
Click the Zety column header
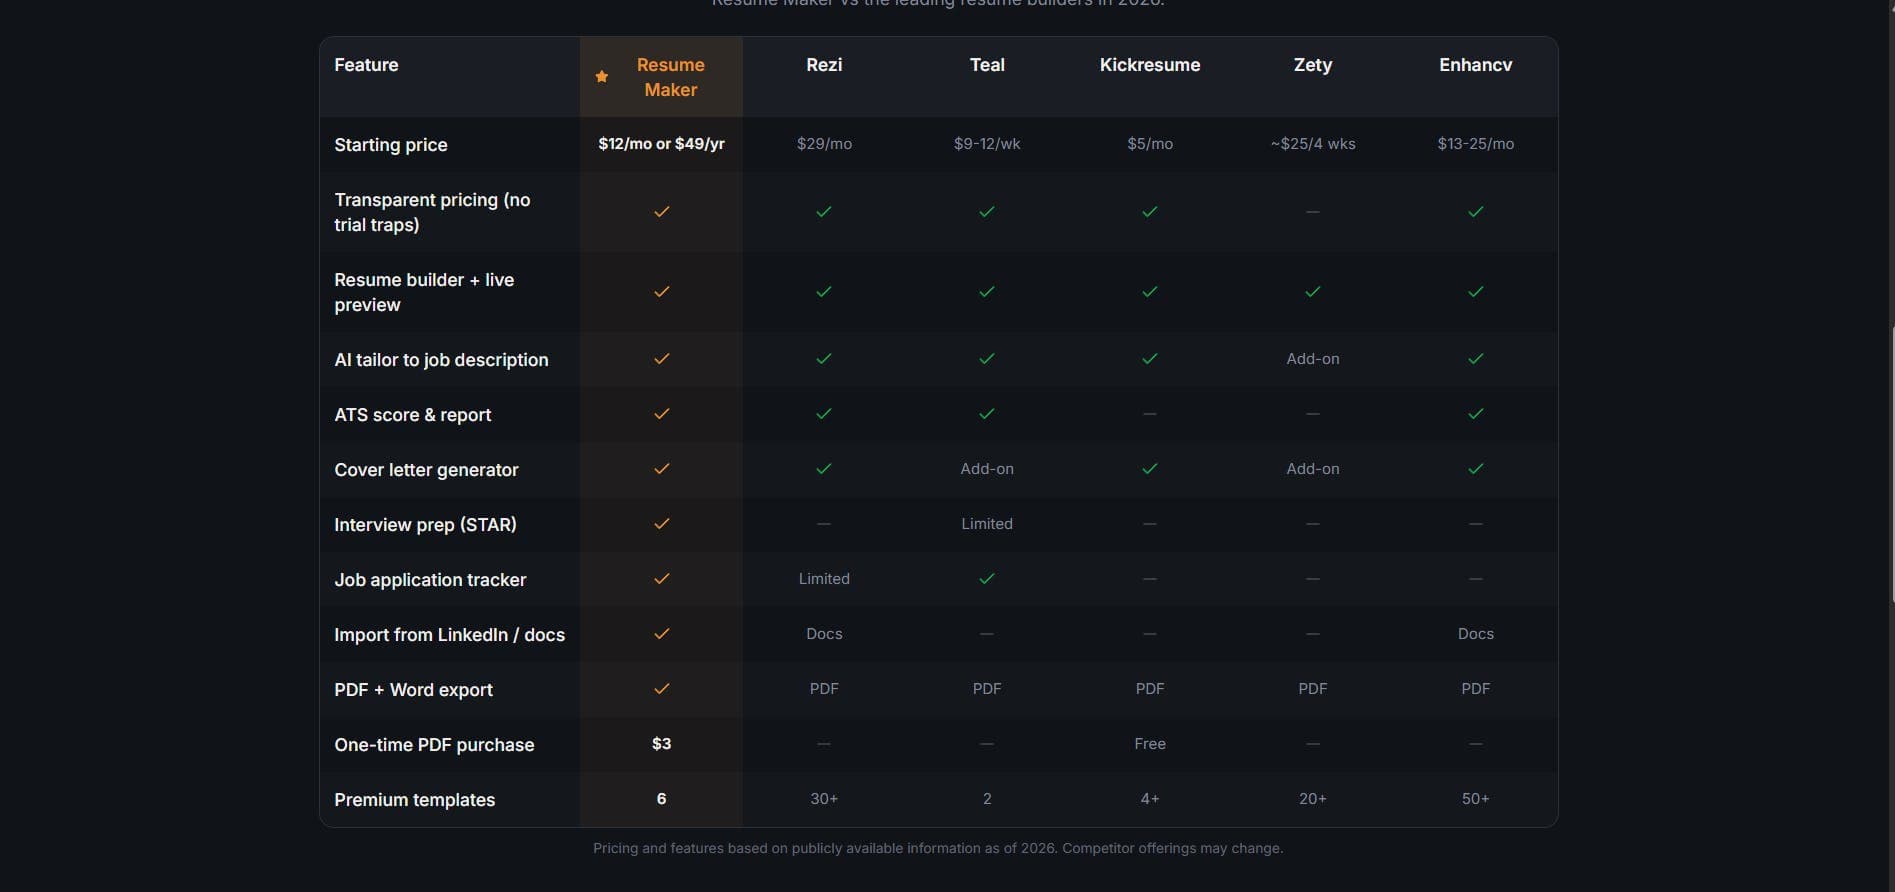(x=1313, y=65)
